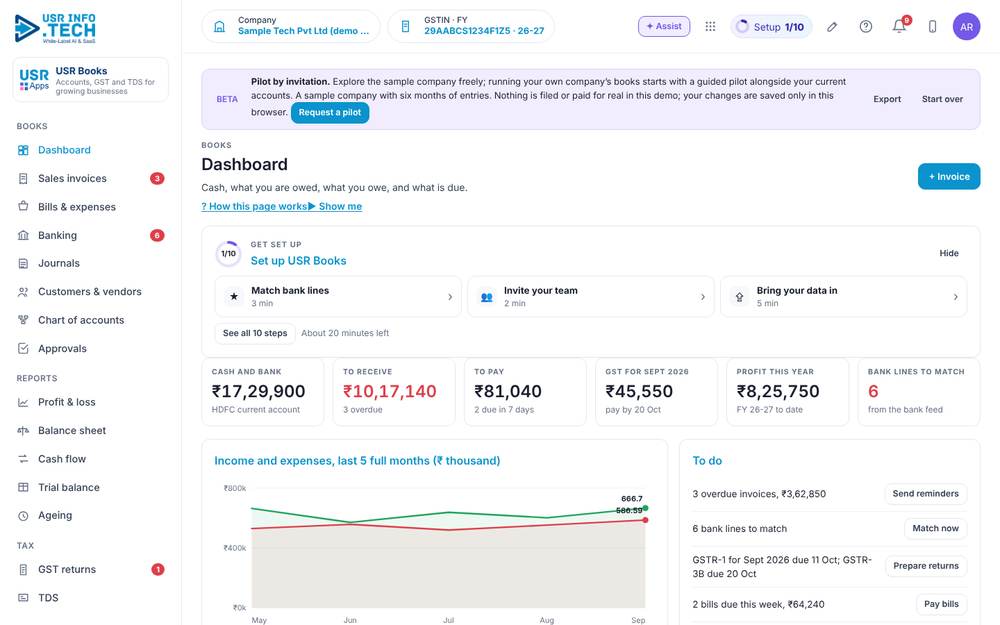Click the + Invoice button
The image size is (1000, 625).
(x=949, y=177)
